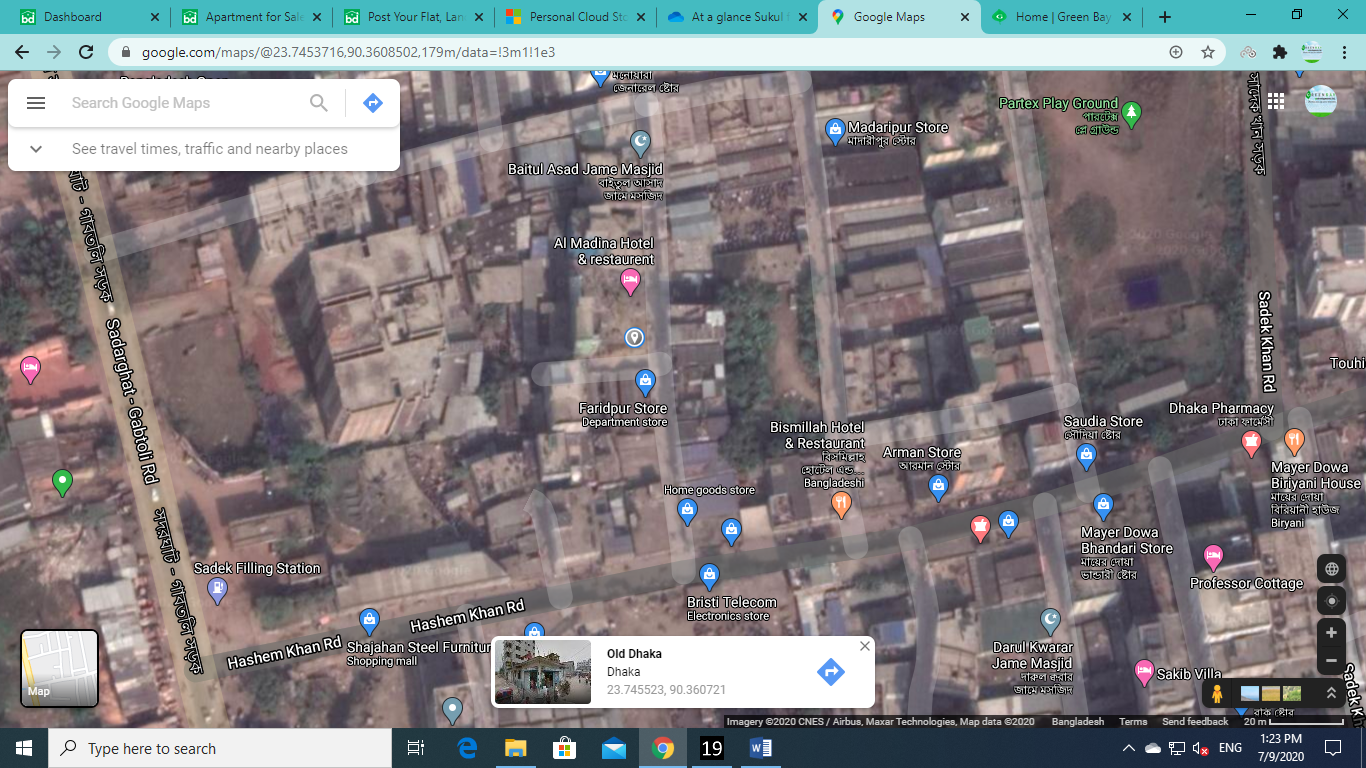
Task: Zoom out with the minus button
Action: [x=1331, y=661]
